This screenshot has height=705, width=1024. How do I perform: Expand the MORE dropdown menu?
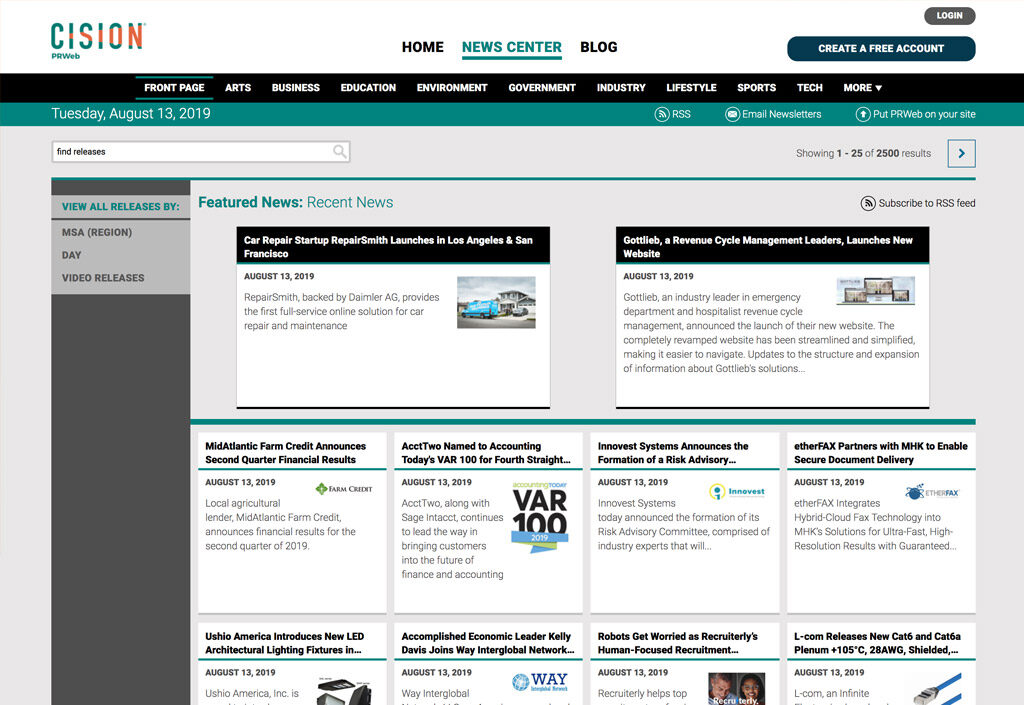click(x=862, y=87)
